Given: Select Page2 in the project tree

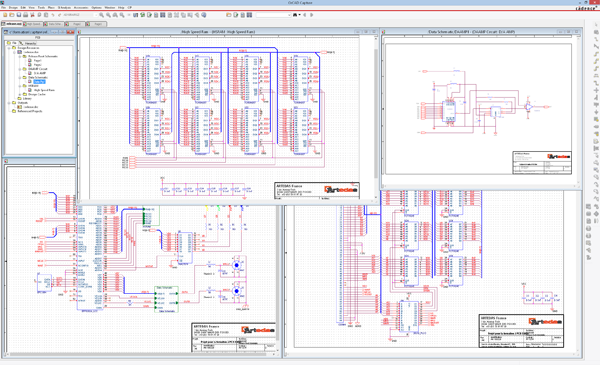Looking at the screenshot, I should click(x=38, y=65).
